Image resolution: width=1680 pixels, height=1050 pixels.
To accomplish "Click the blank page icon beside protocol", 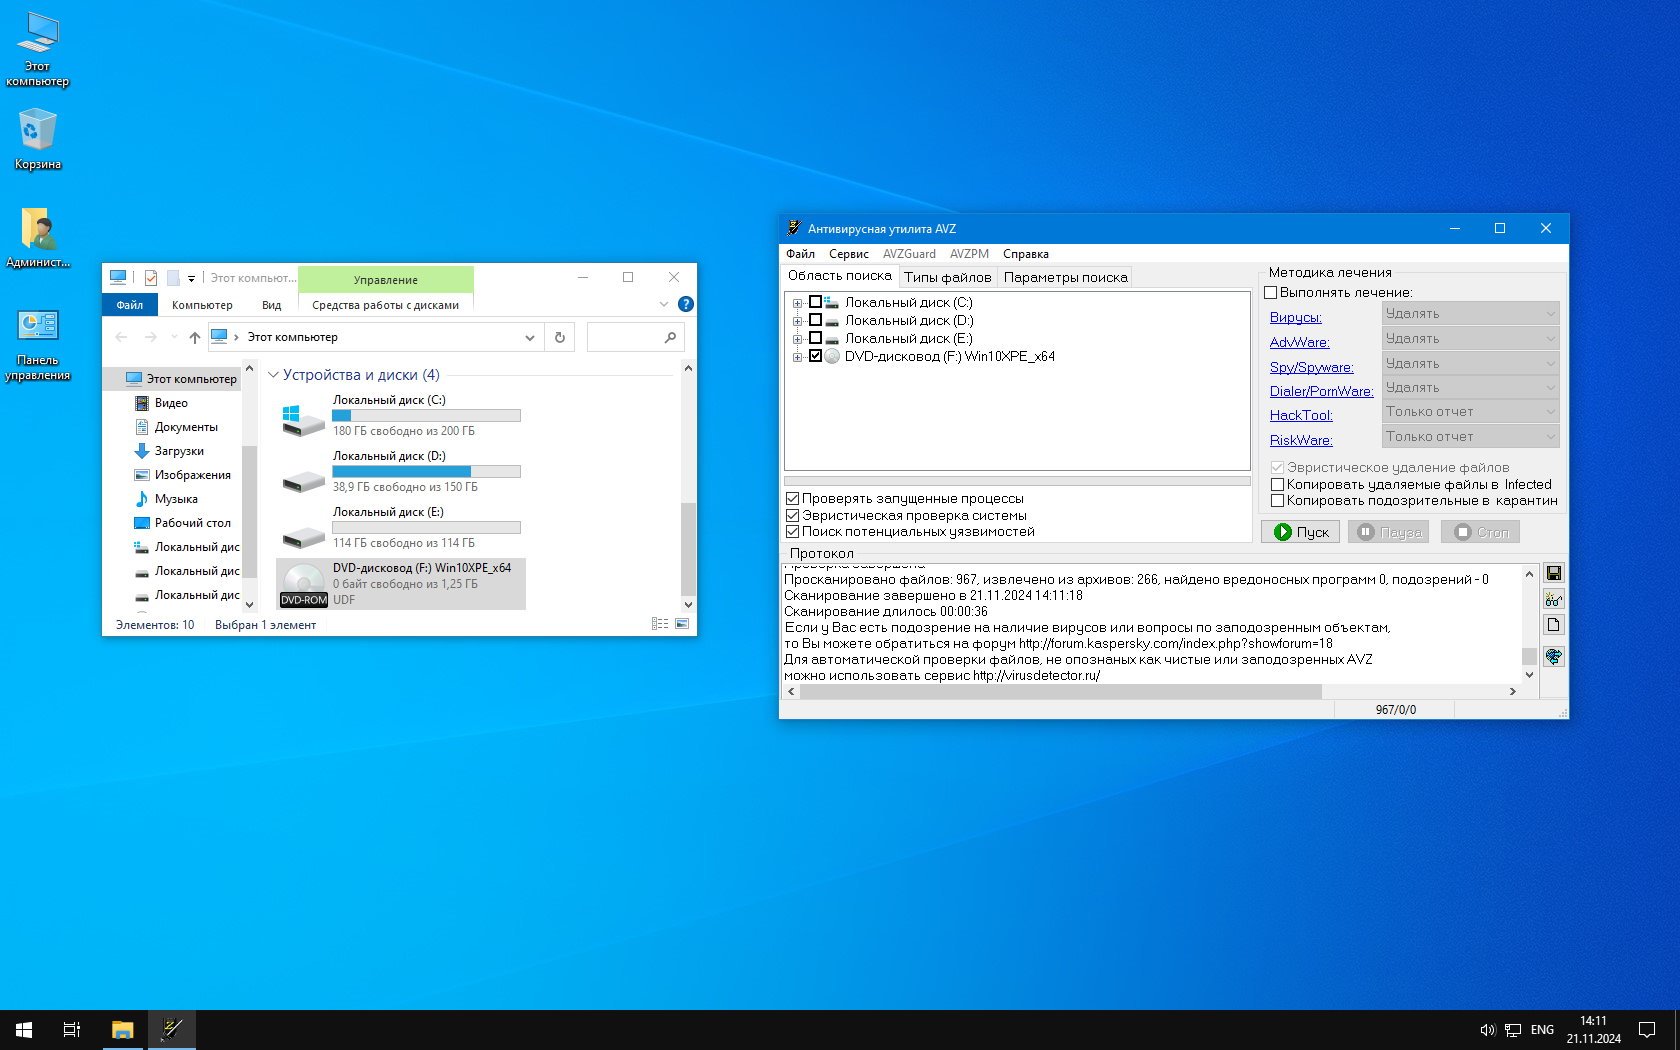I will [1553, 625].
